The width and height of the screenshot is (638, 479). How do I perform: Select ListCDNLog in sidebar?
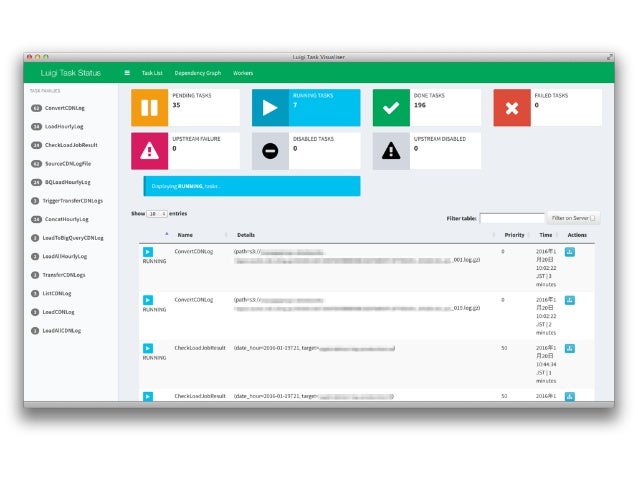pyautogui.click(x=57, y=293)
